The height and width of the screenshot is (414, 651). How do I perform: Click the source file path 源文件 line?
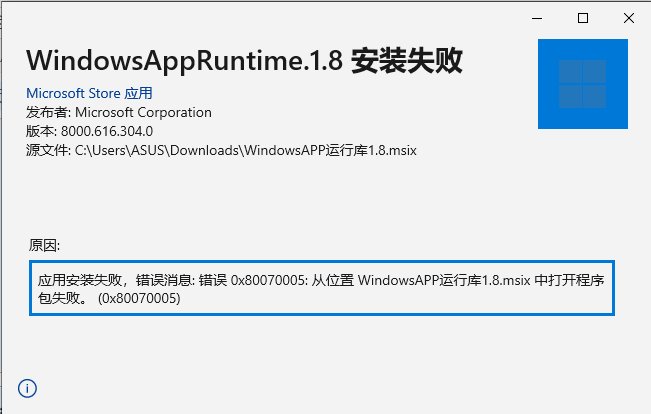(x=221, y=150)
